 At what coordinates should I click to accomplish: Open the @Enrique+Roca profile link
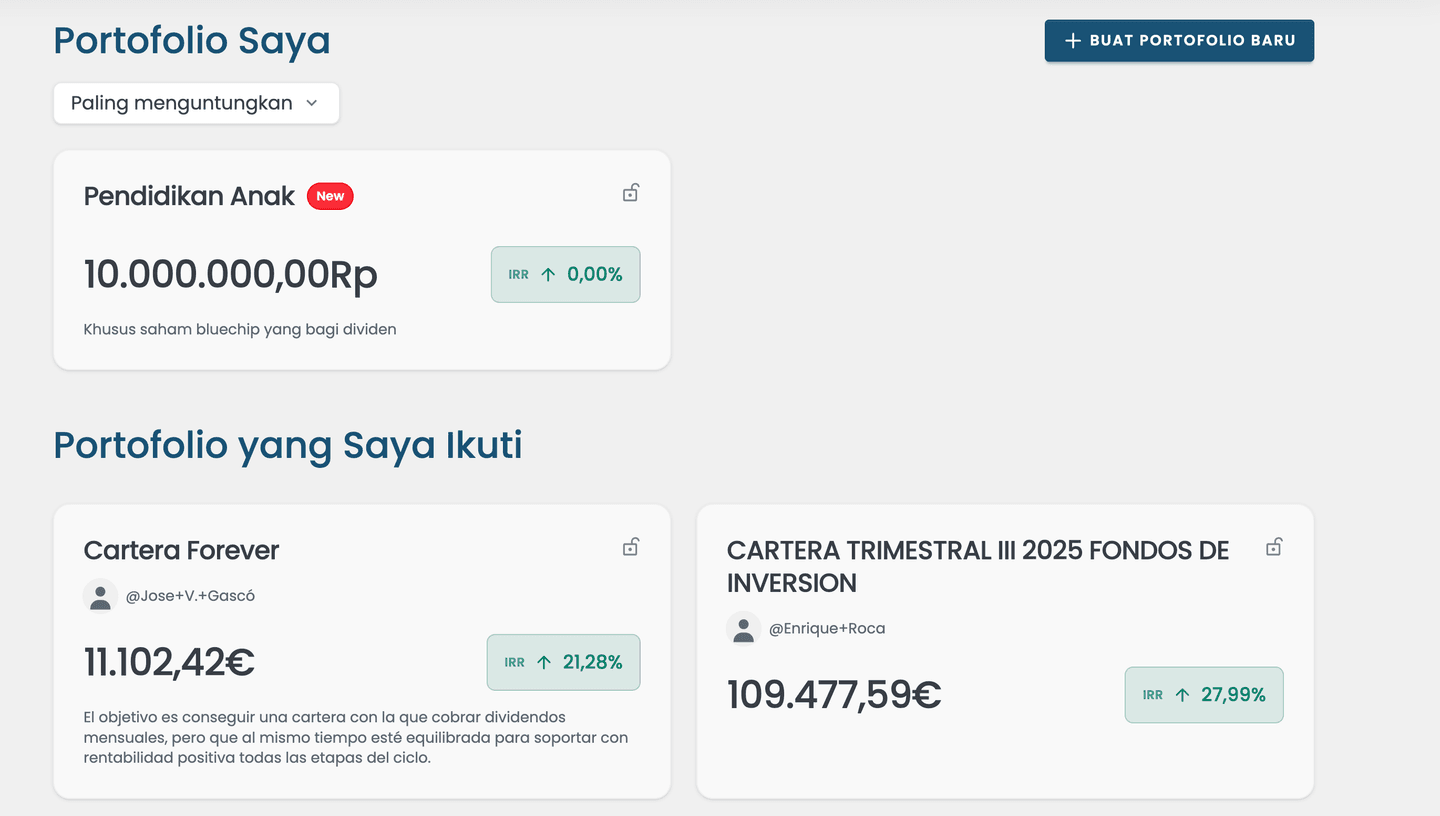click(x=826, y=629)
